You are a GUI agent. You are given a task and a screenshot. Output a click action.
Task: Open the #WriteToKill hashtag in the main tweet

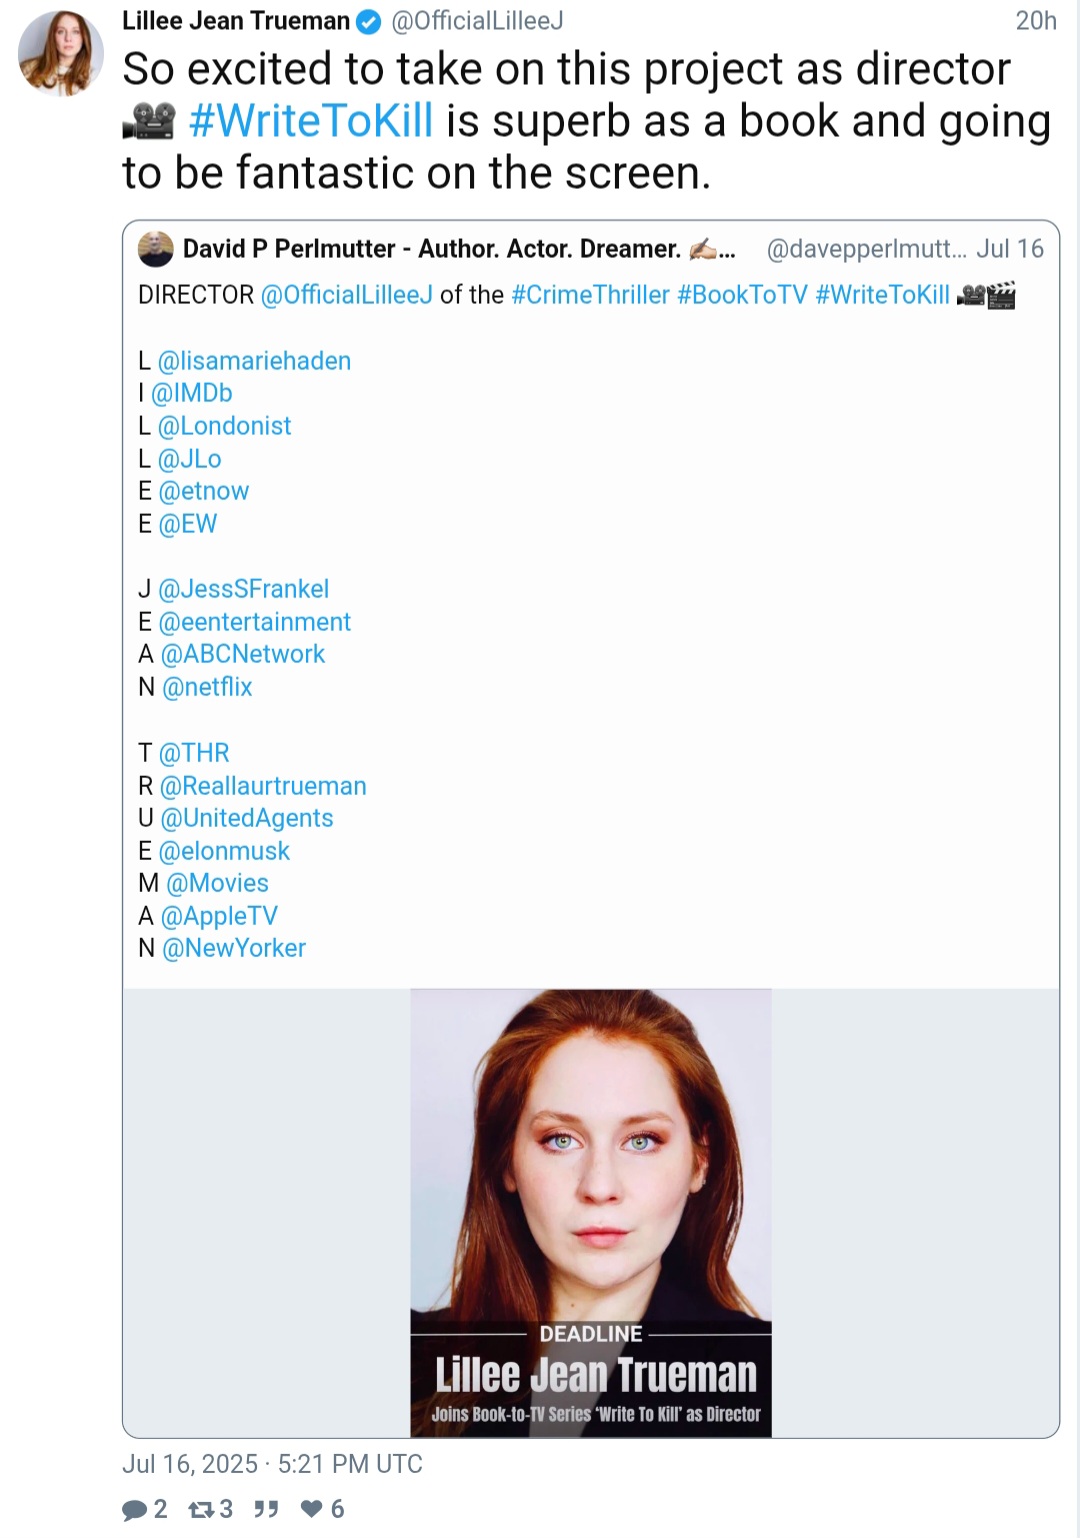click(311, 121)
